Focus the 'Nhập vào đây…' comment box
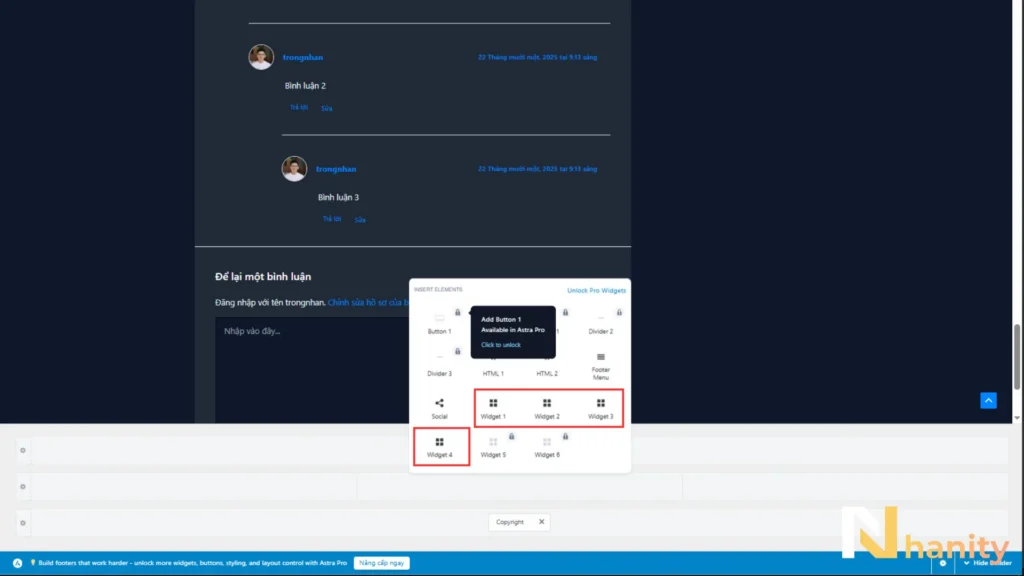 [313, 370]
